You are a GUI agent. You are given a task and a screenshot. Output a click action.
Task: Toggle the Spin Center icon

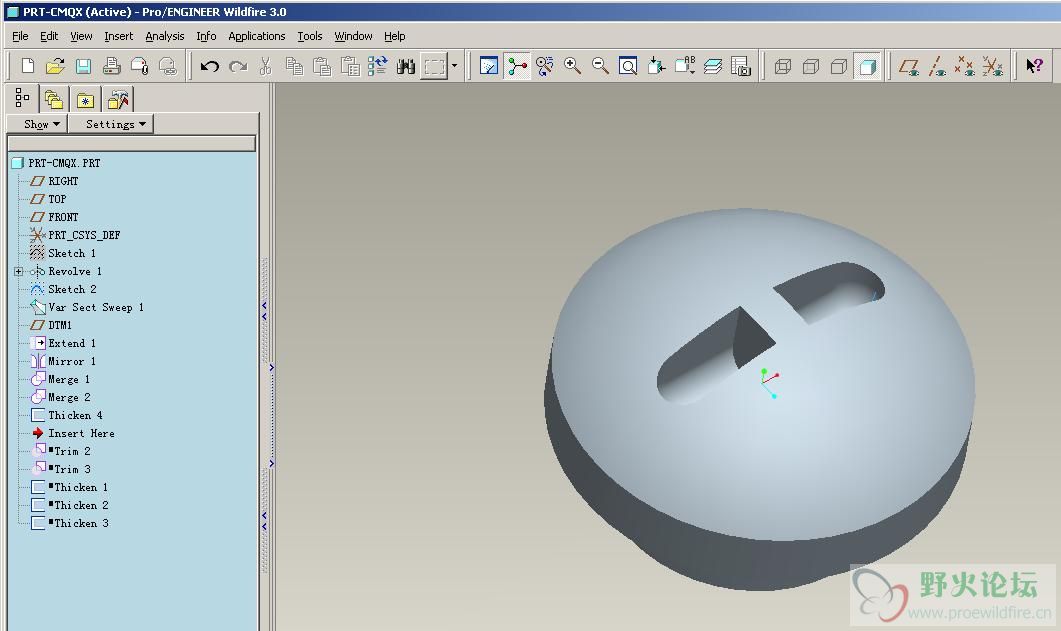click(517, 66)
